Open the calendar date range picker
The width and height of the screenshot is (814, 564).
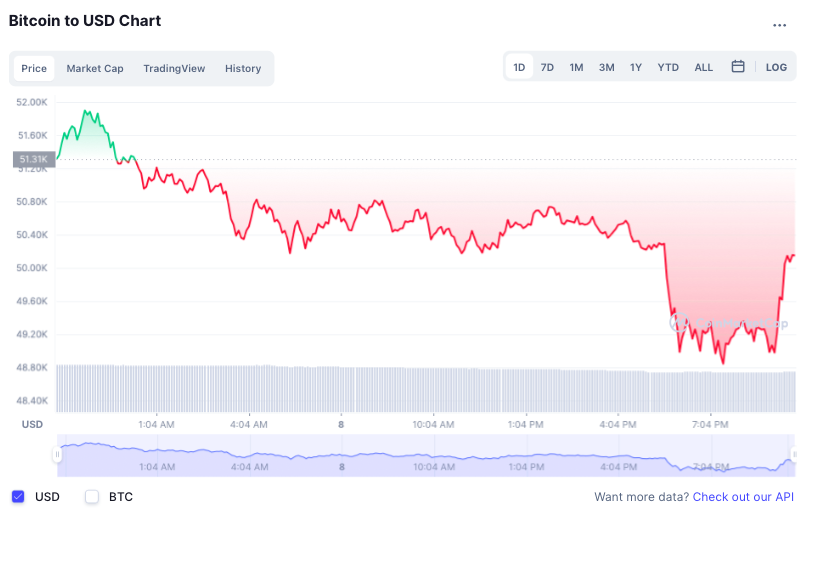tap(738, 67)
